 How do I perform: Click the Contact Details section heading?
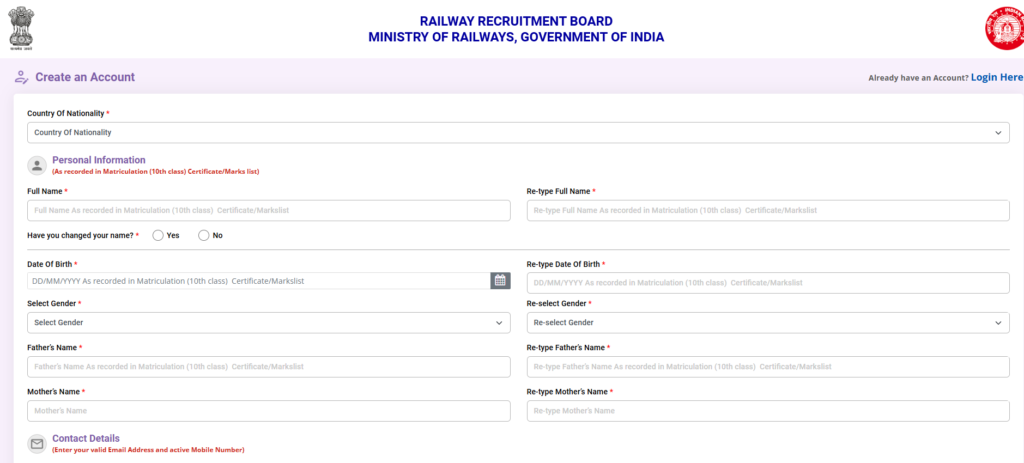coord(86,438)
